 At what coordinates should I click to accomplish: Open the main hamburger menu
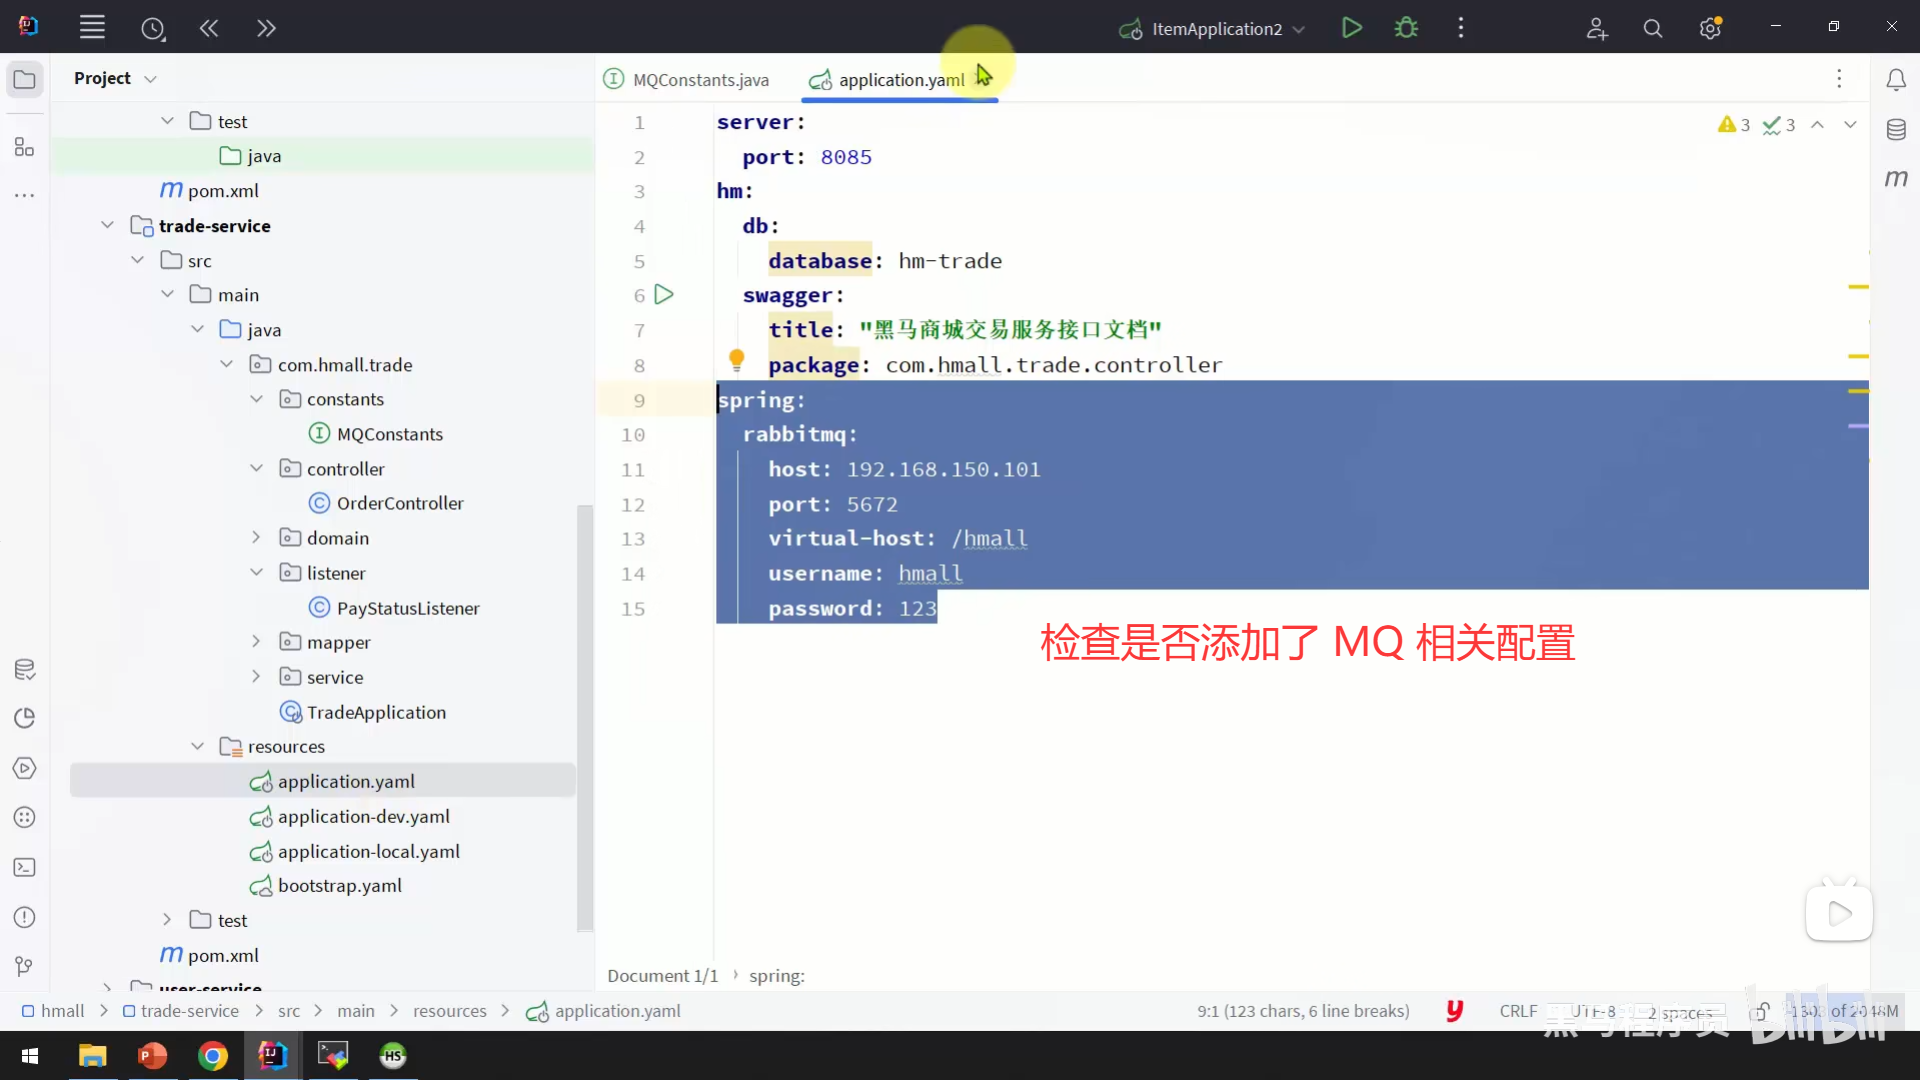click(92, 28)
